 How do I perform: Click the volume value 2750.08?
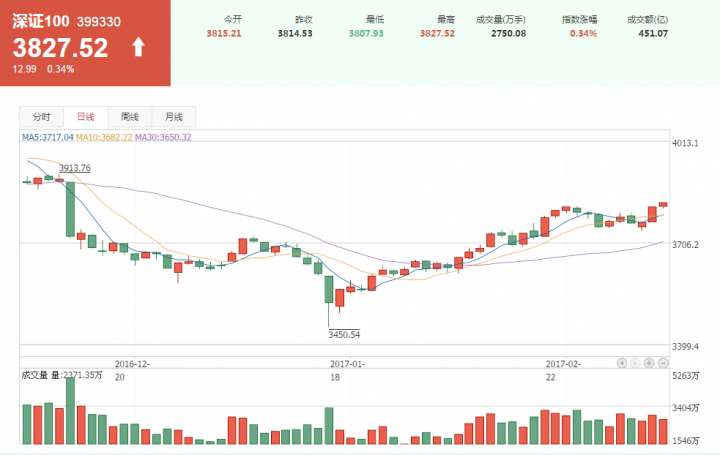coord(508,34)
